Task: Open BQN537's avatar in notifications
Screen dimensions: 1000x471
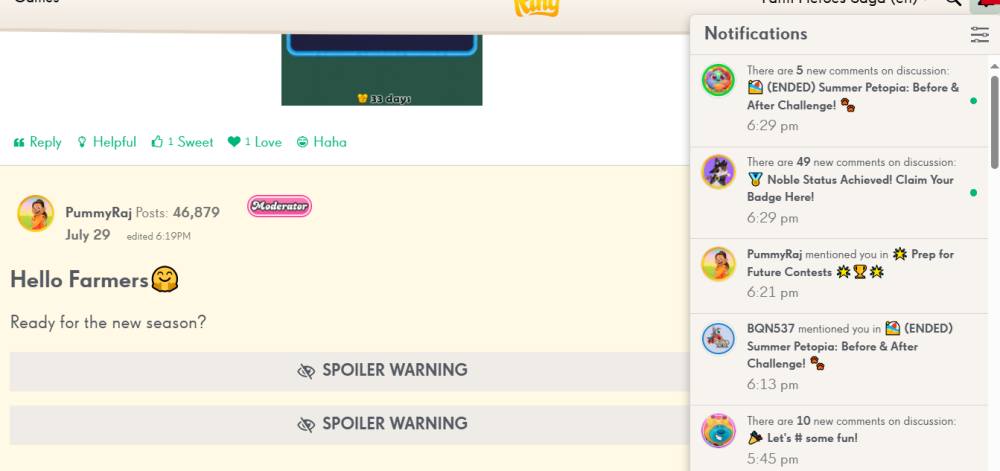Action: 719,338
